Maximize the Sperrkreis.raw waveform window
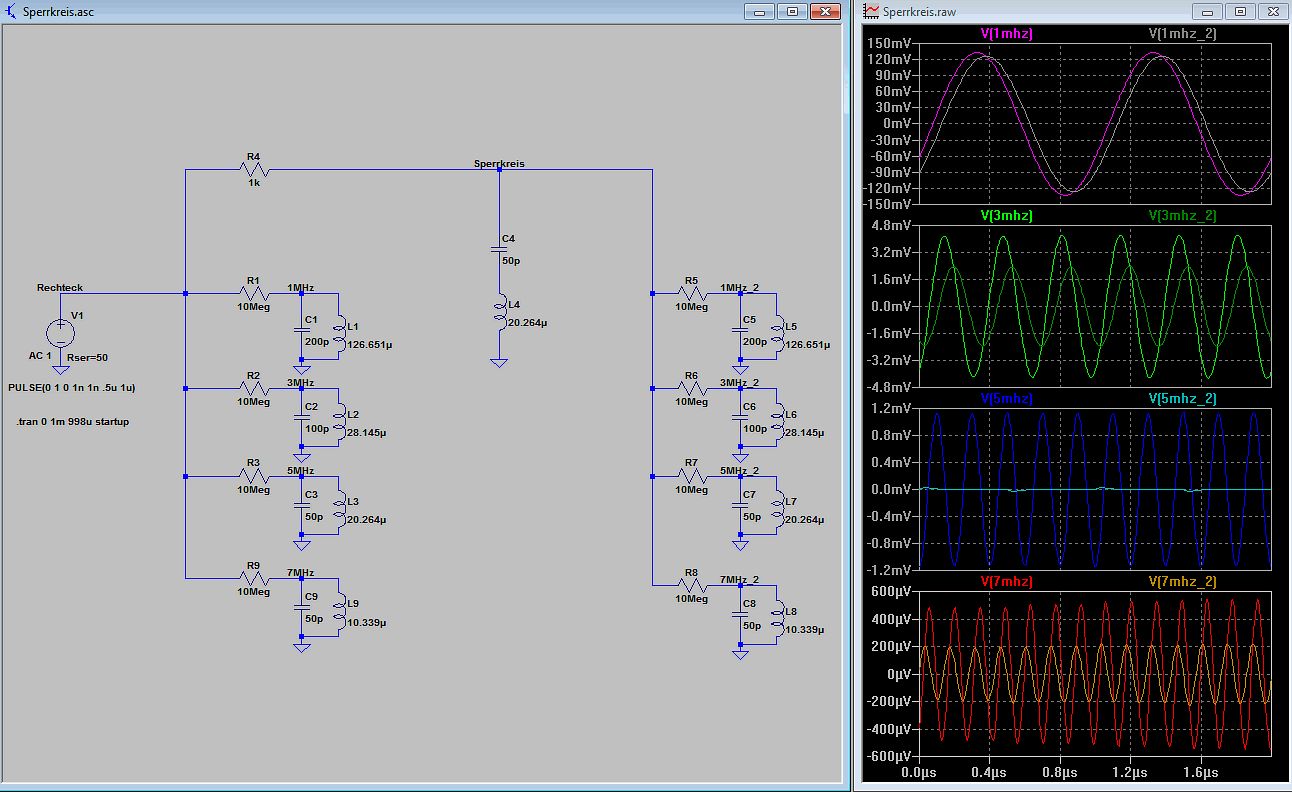 coord(1240,11)
